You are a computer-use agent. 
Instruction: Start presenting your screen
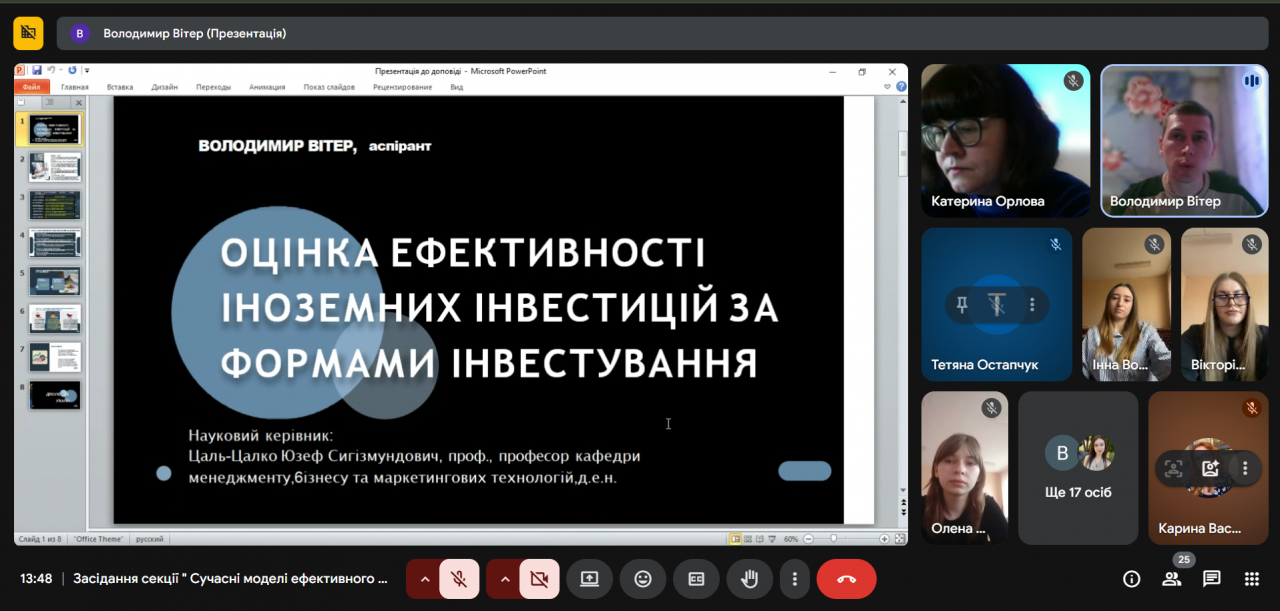[x=589, y=579]
